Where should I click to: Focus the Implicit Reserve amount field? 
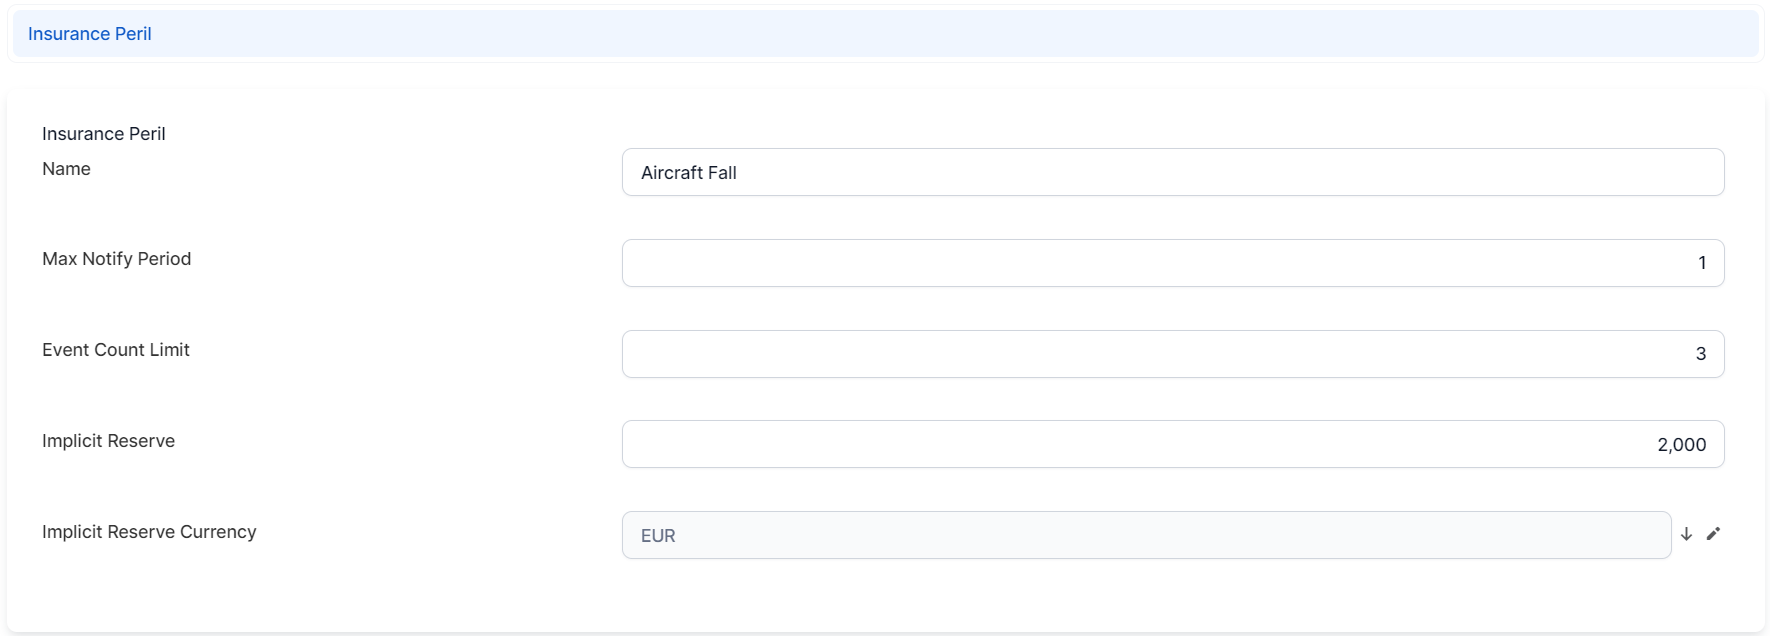(1172, 444)
